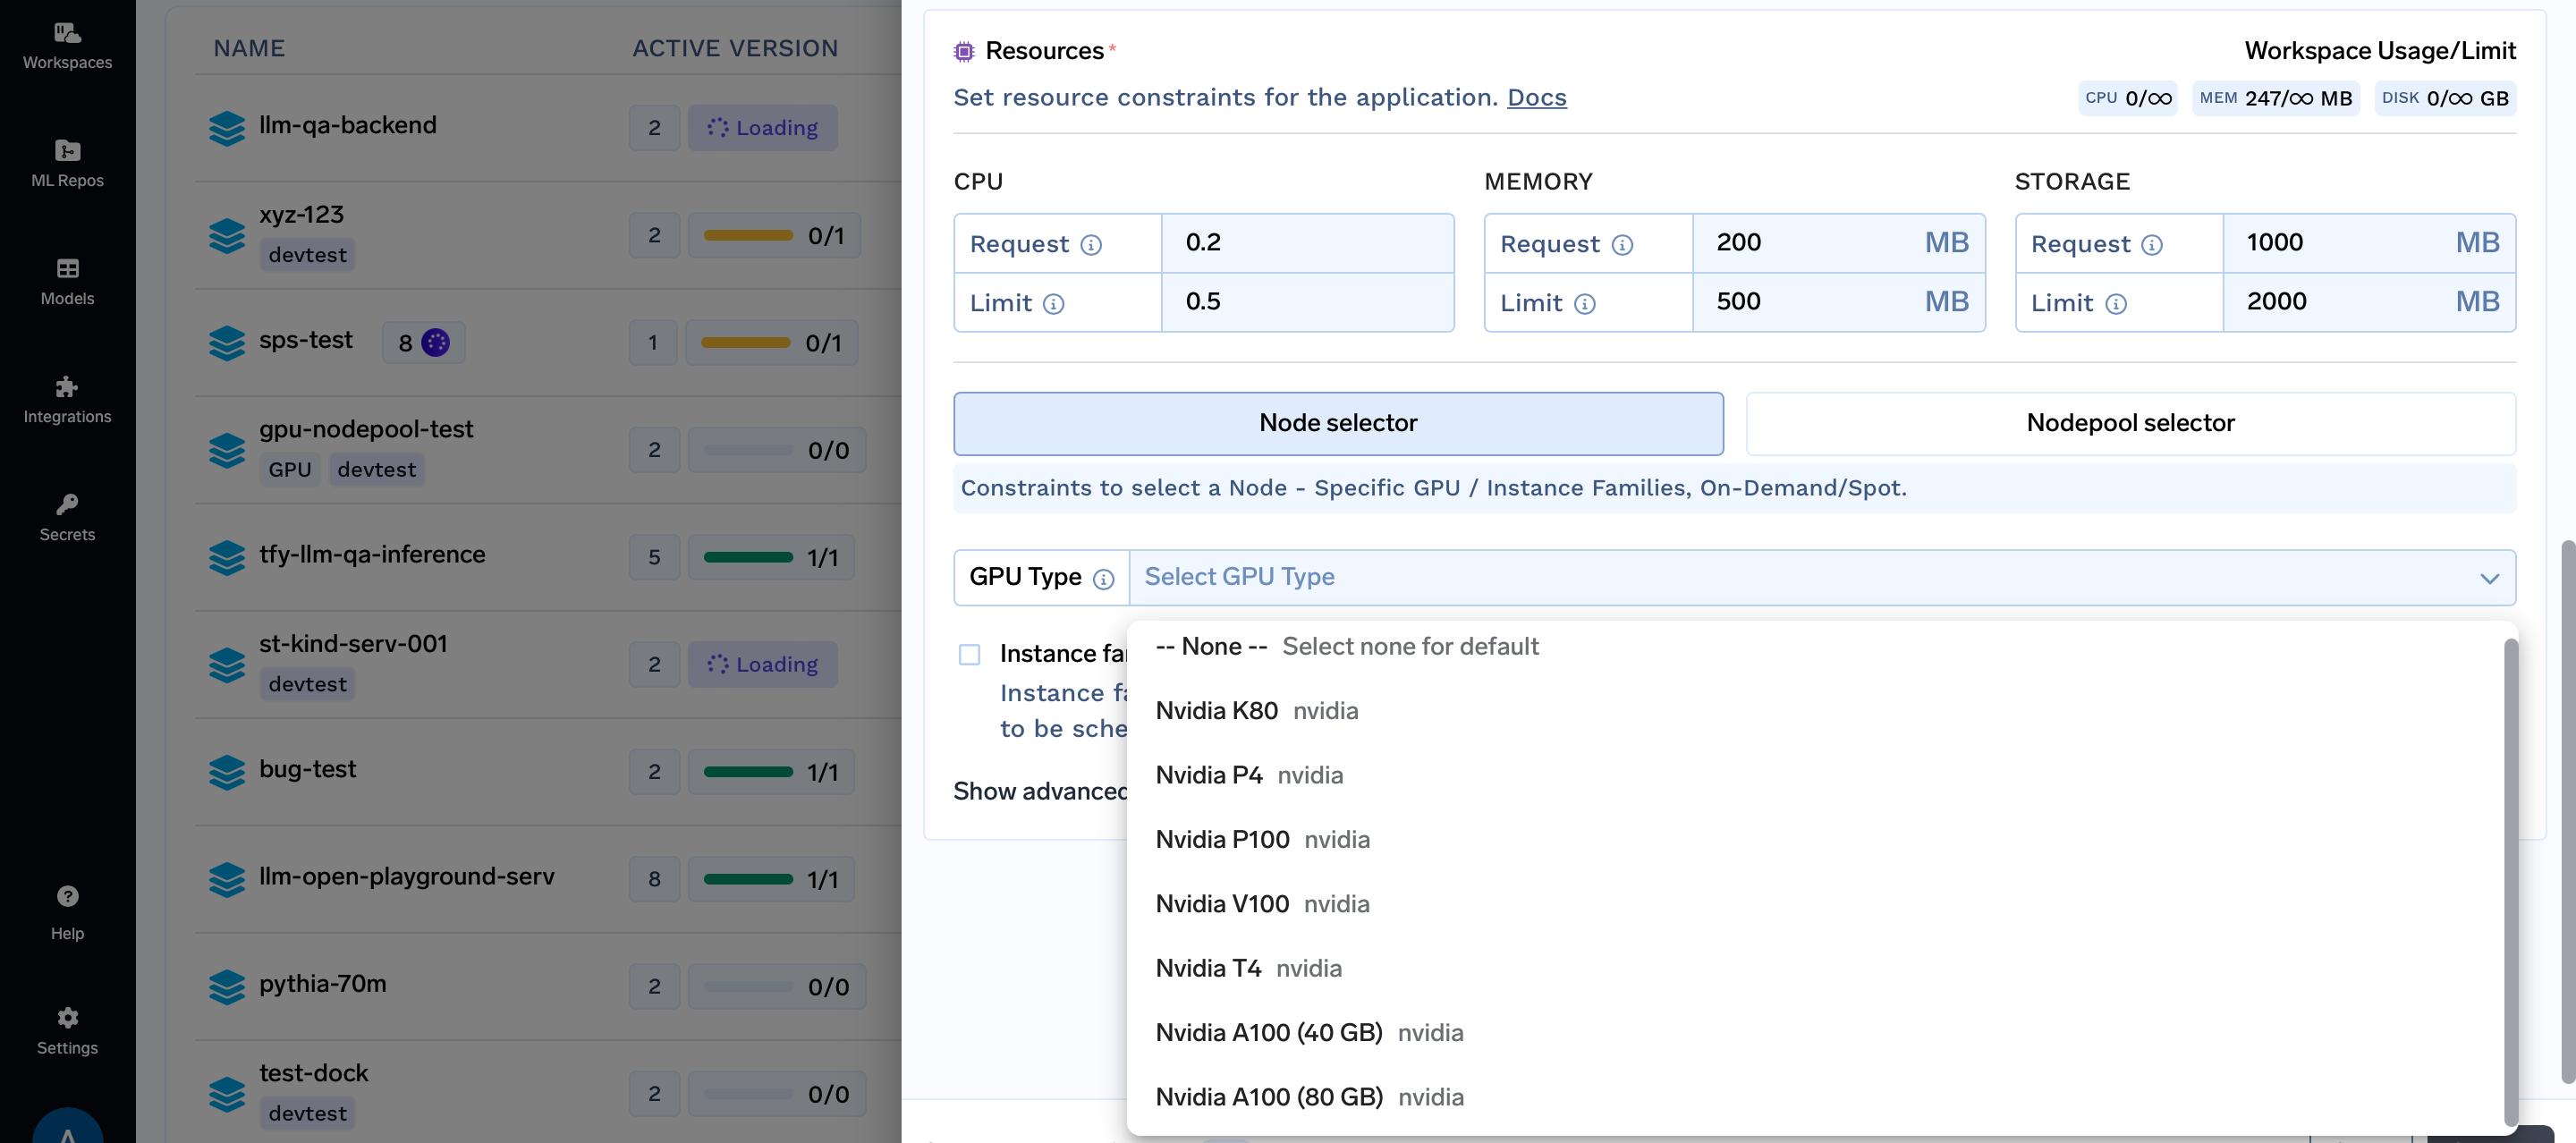2576x1143 pixels.
Task: Open Integrations puzzle icon
Action: 67,399
